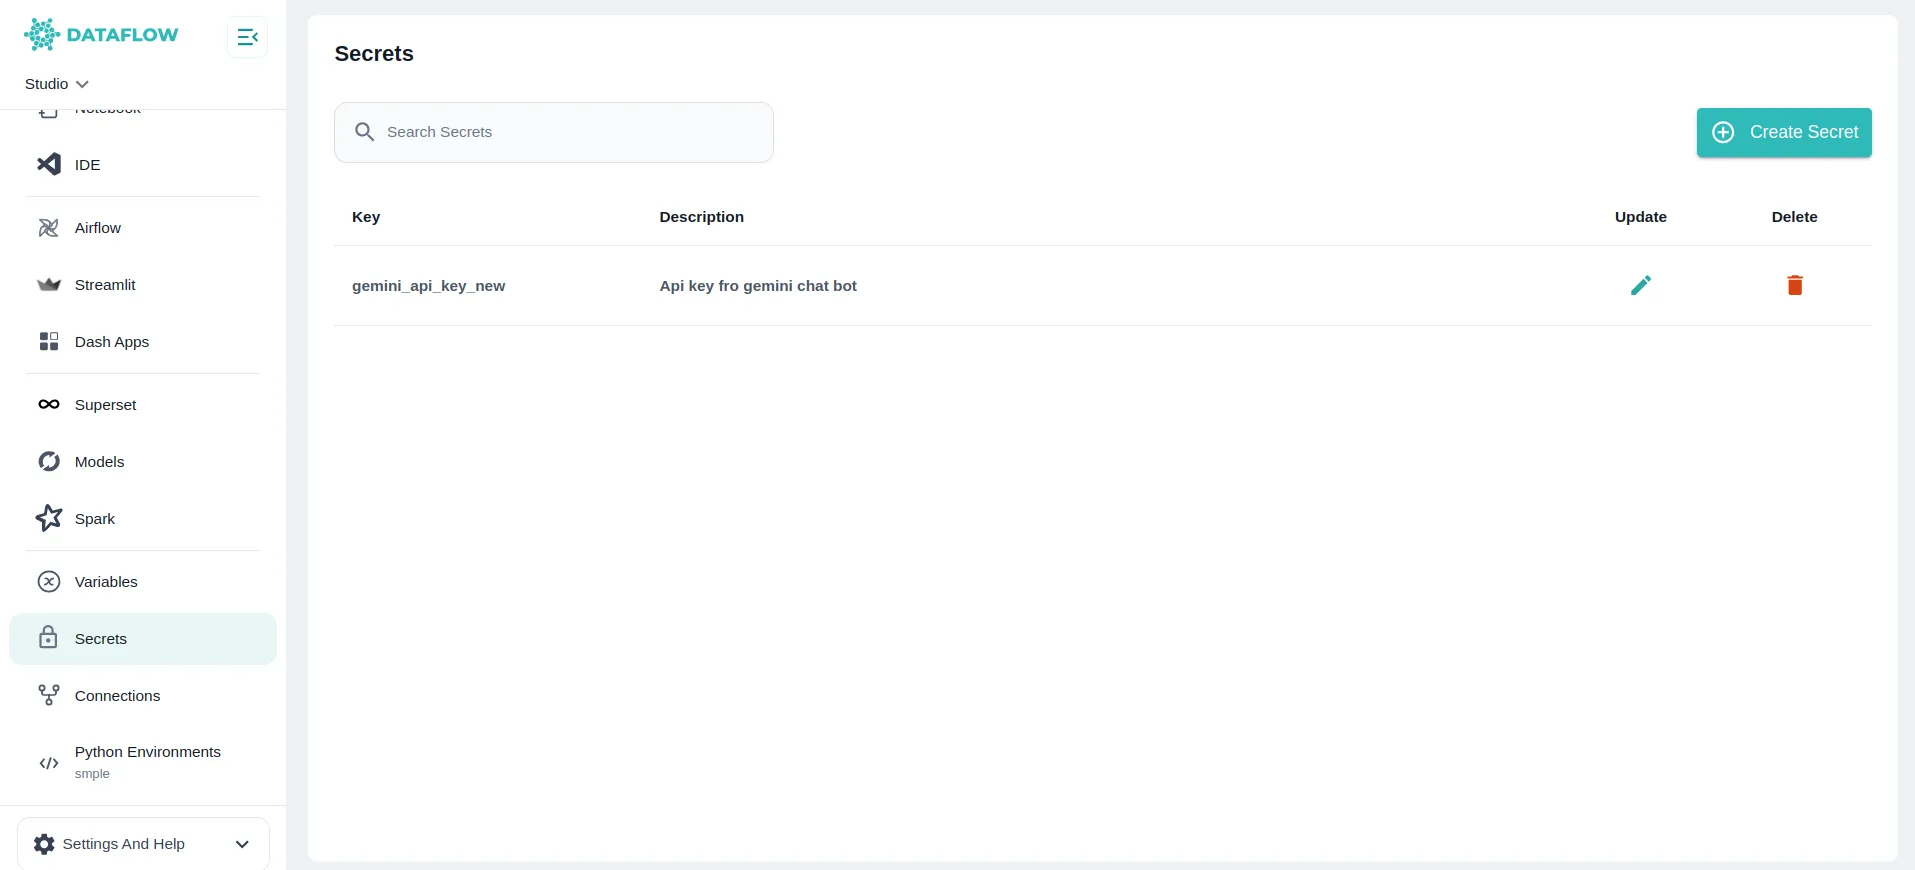
Task: Click the 'smple' environment subtitle
Action: [x=92, y=774]
